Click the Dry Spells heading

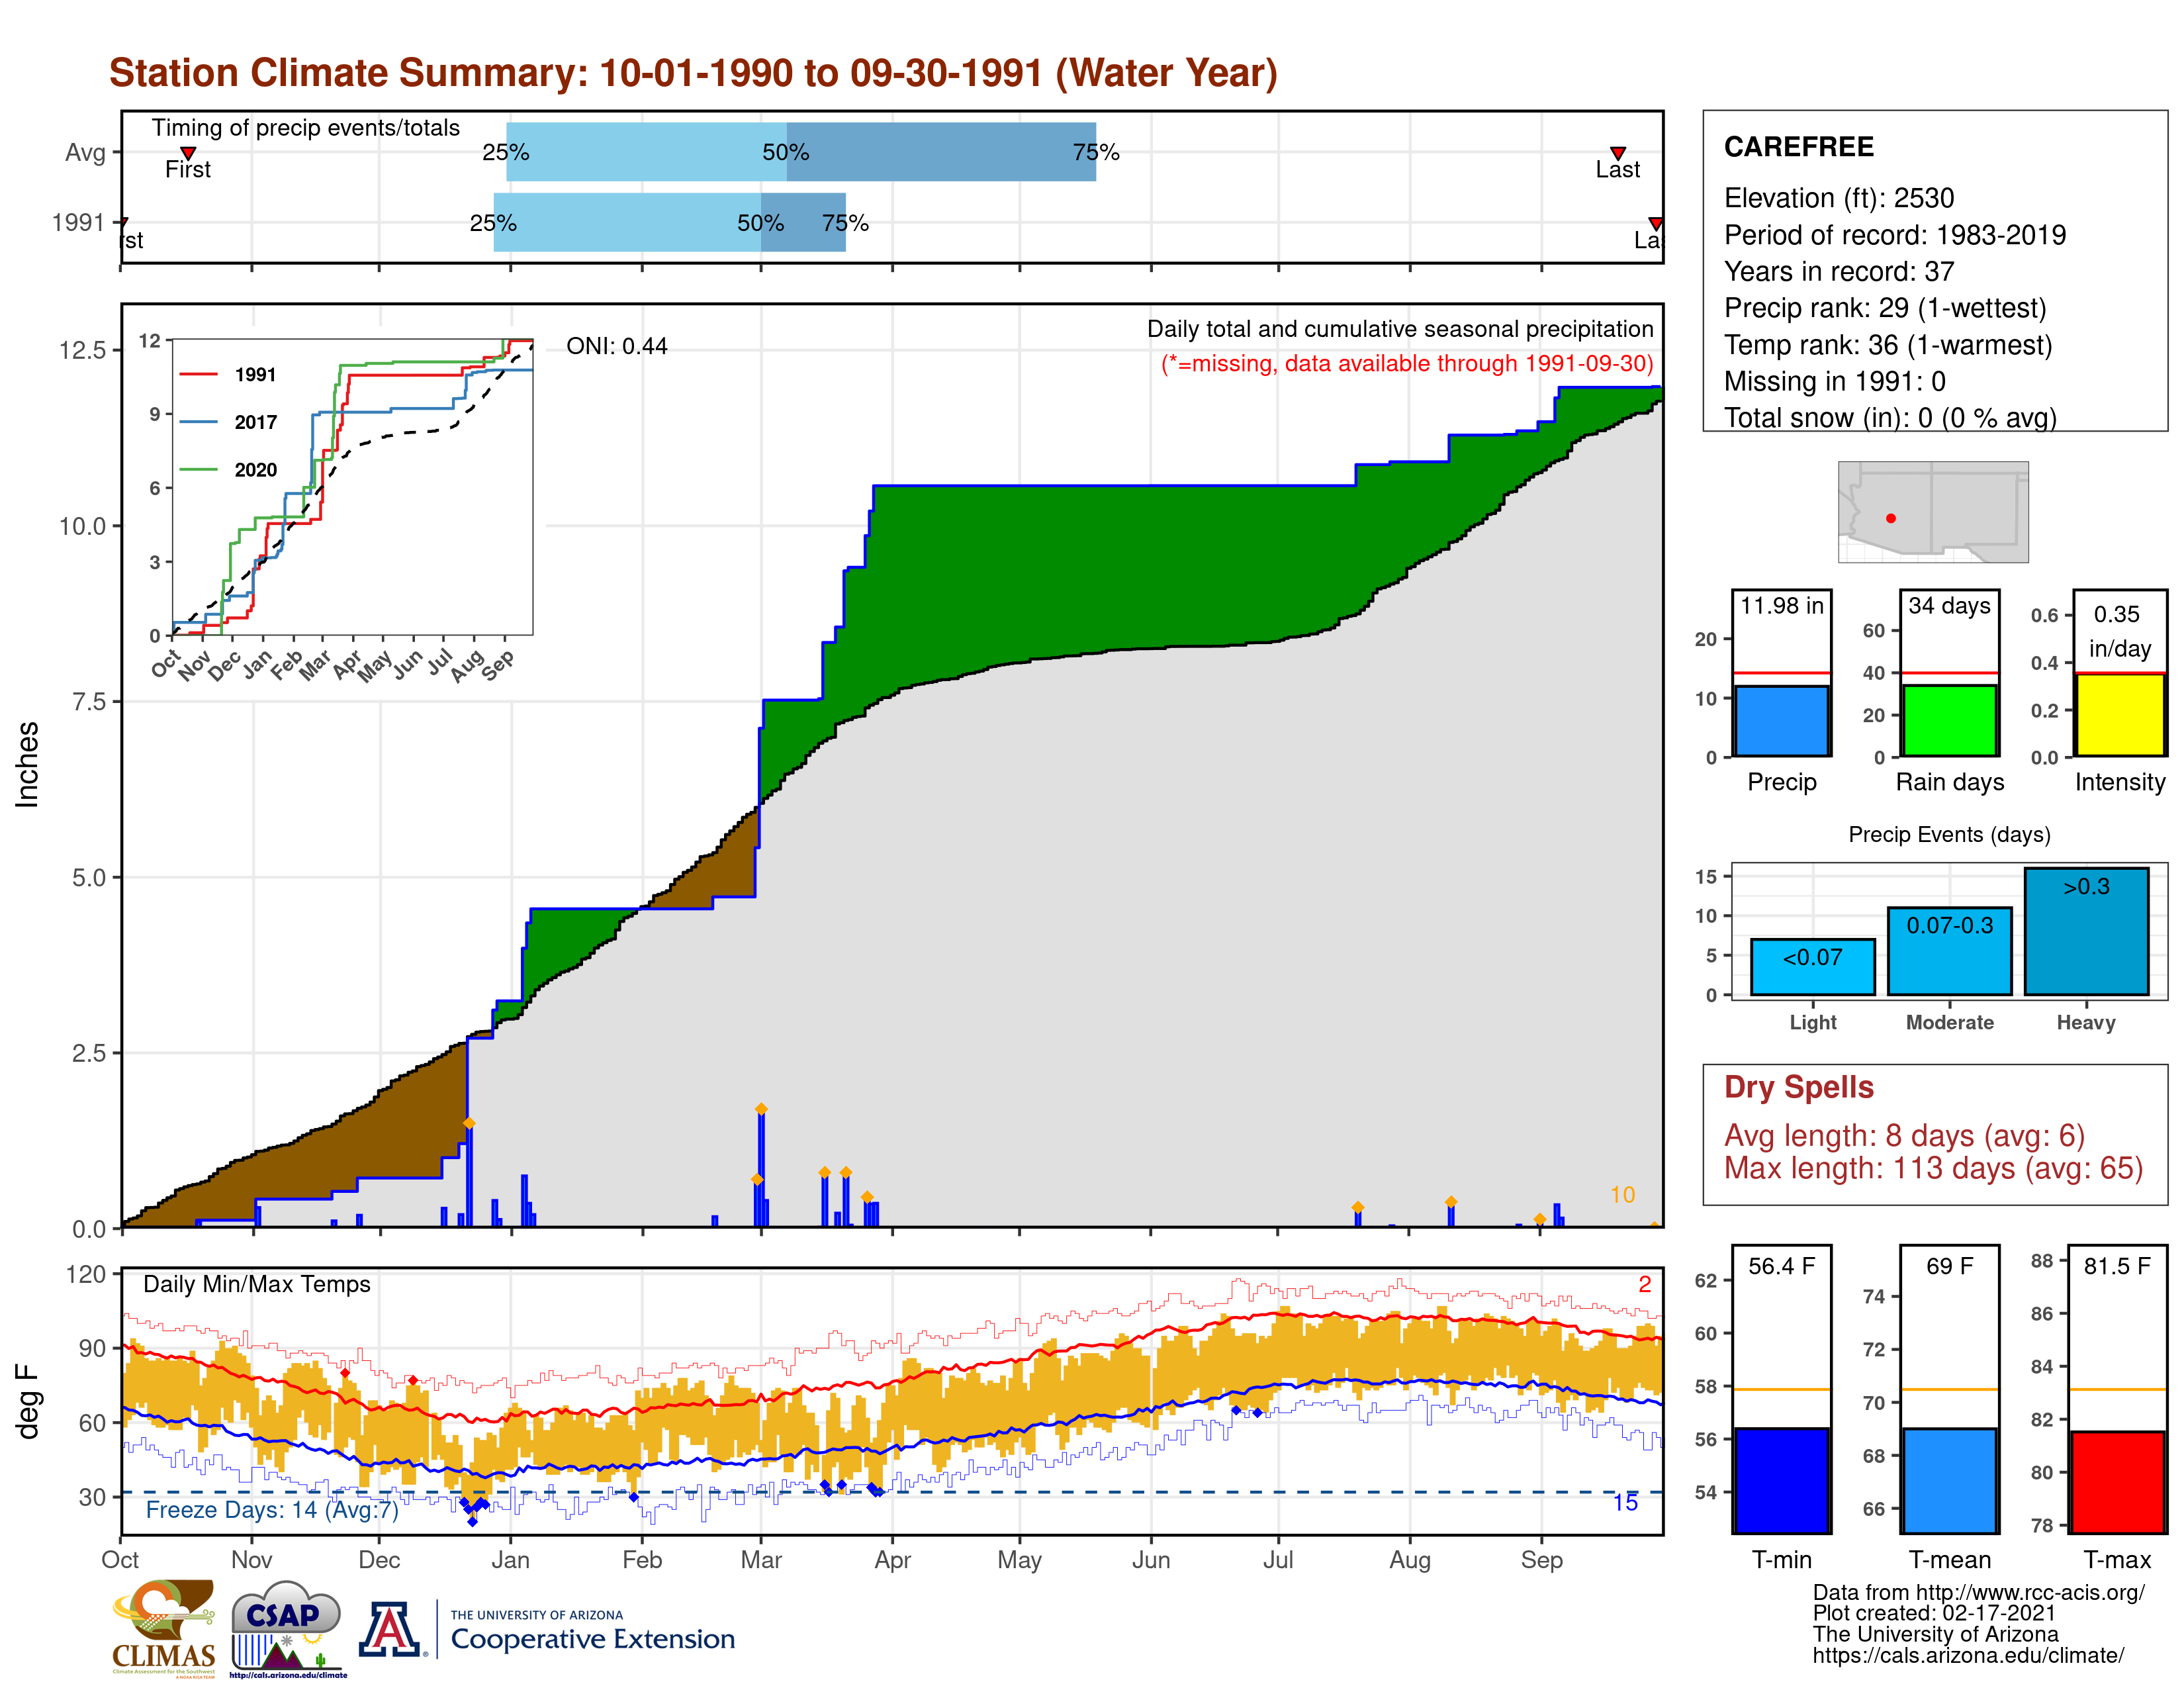point(1798,1087)
